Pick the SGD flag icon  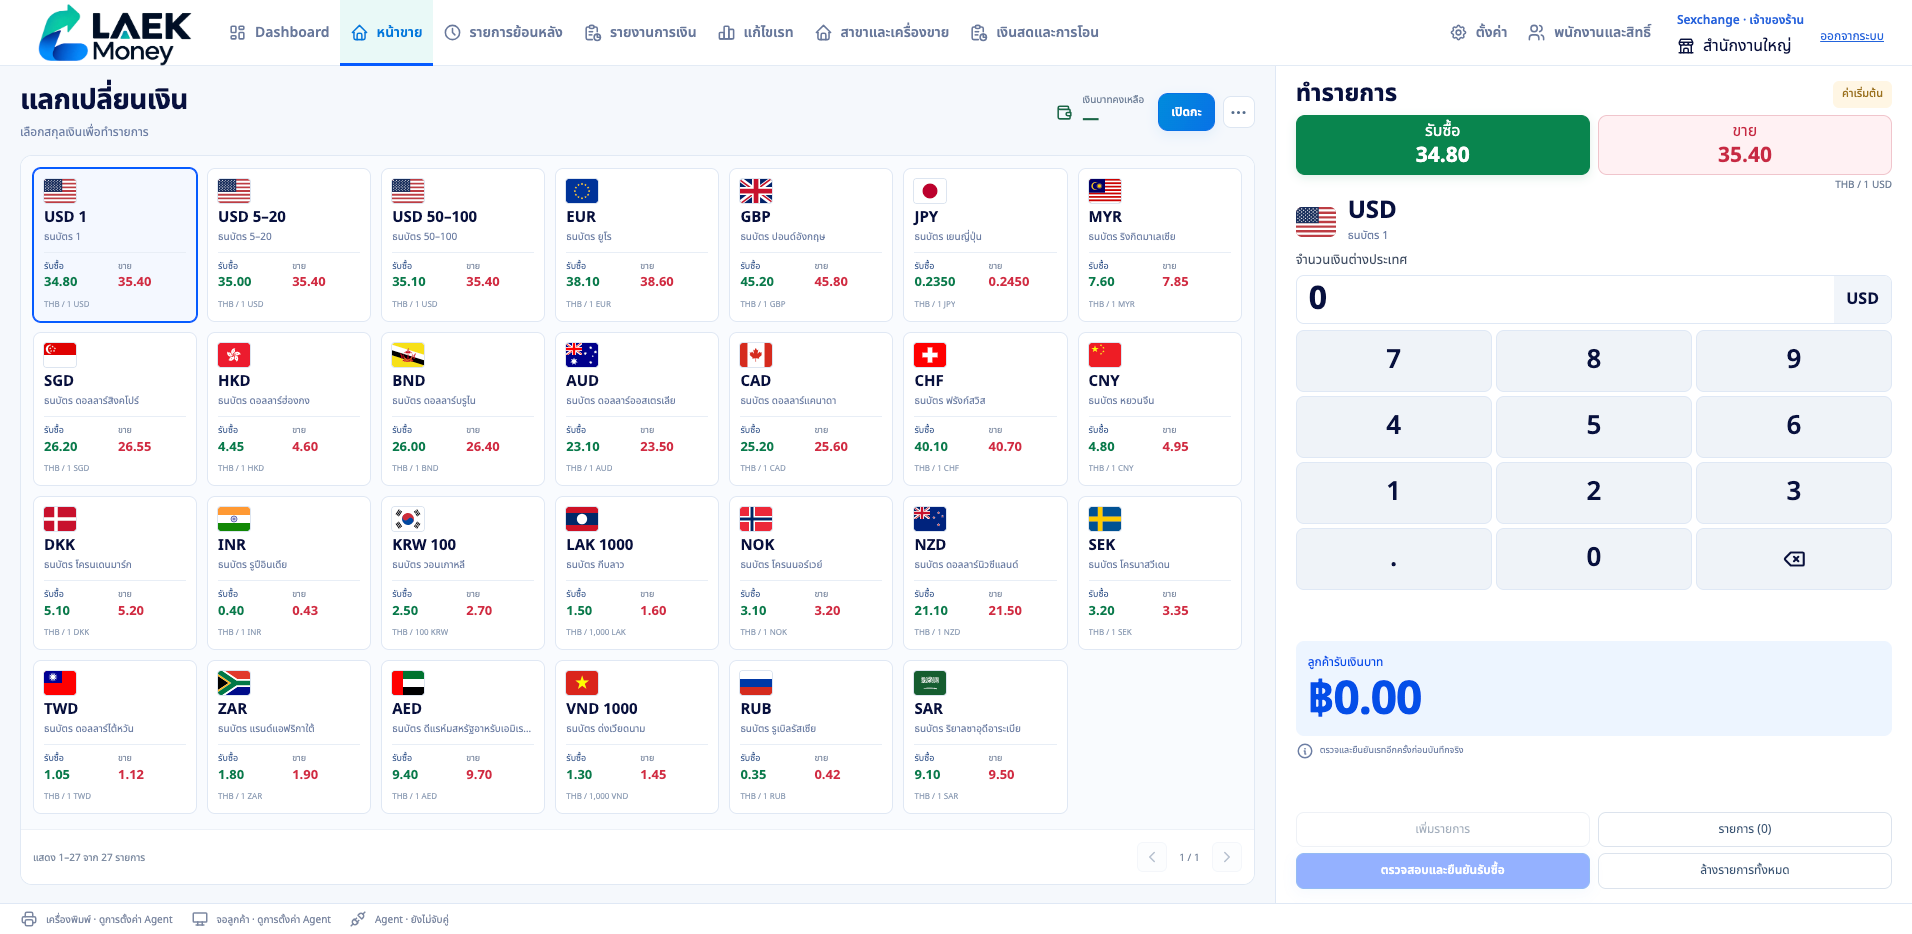tap(60, 355)
